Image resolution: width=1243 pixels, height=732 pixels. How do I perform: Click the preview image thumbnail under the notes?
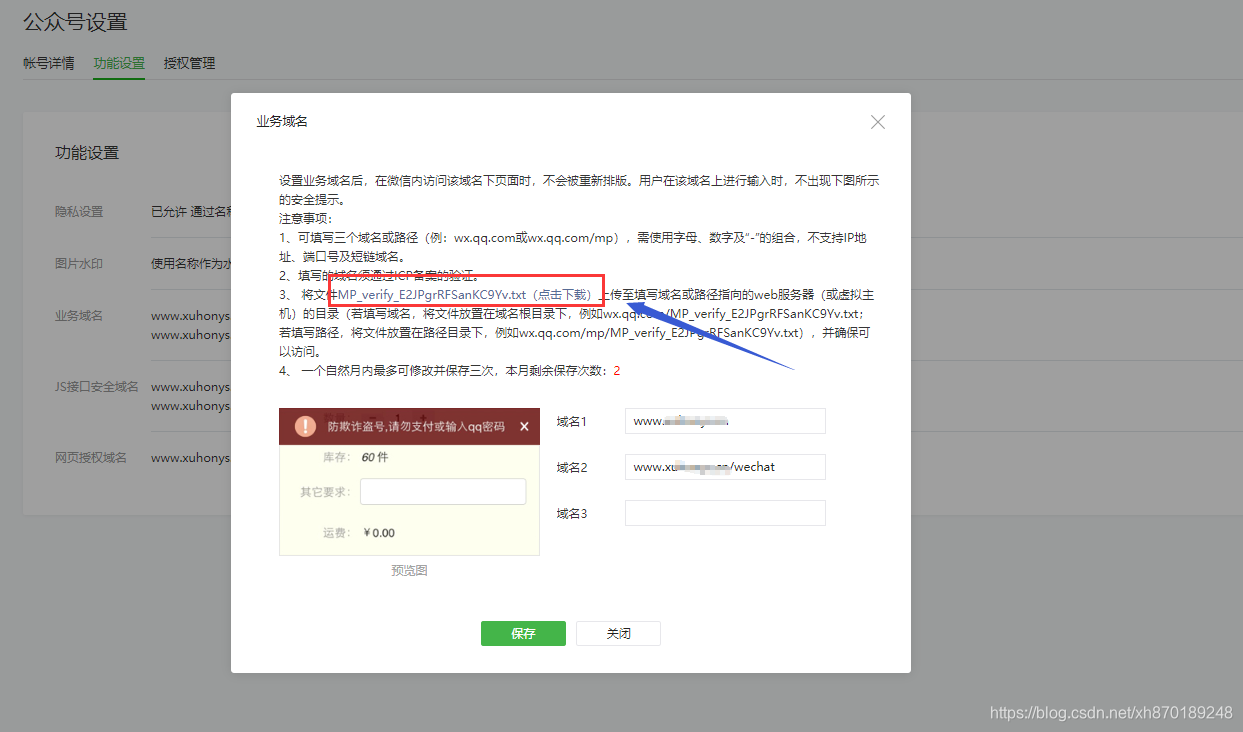(x=409, y=482)
